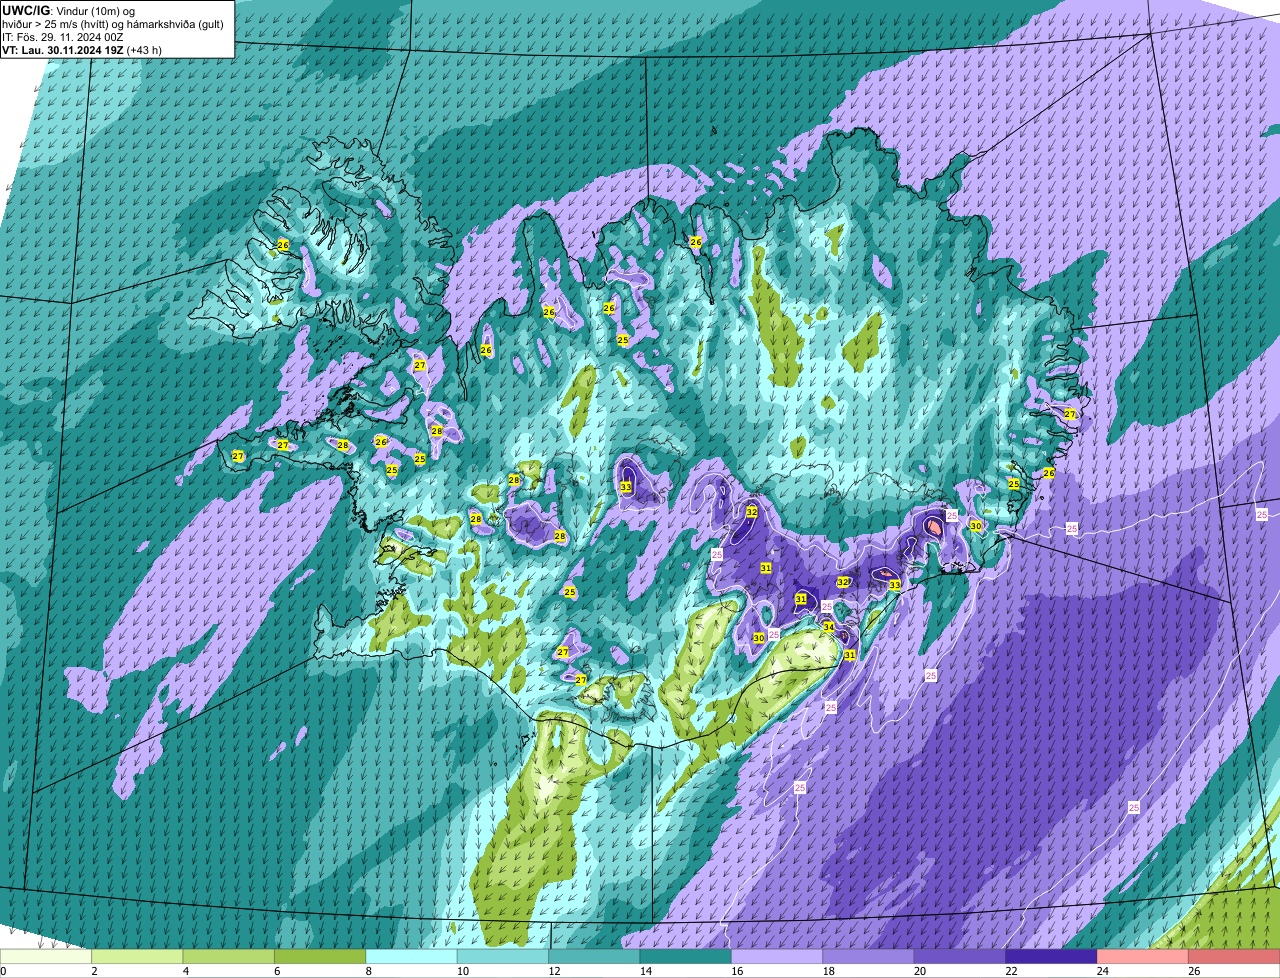
Task: Select the 14–16 m/s dark teal swatch
Action: [686, 956]
